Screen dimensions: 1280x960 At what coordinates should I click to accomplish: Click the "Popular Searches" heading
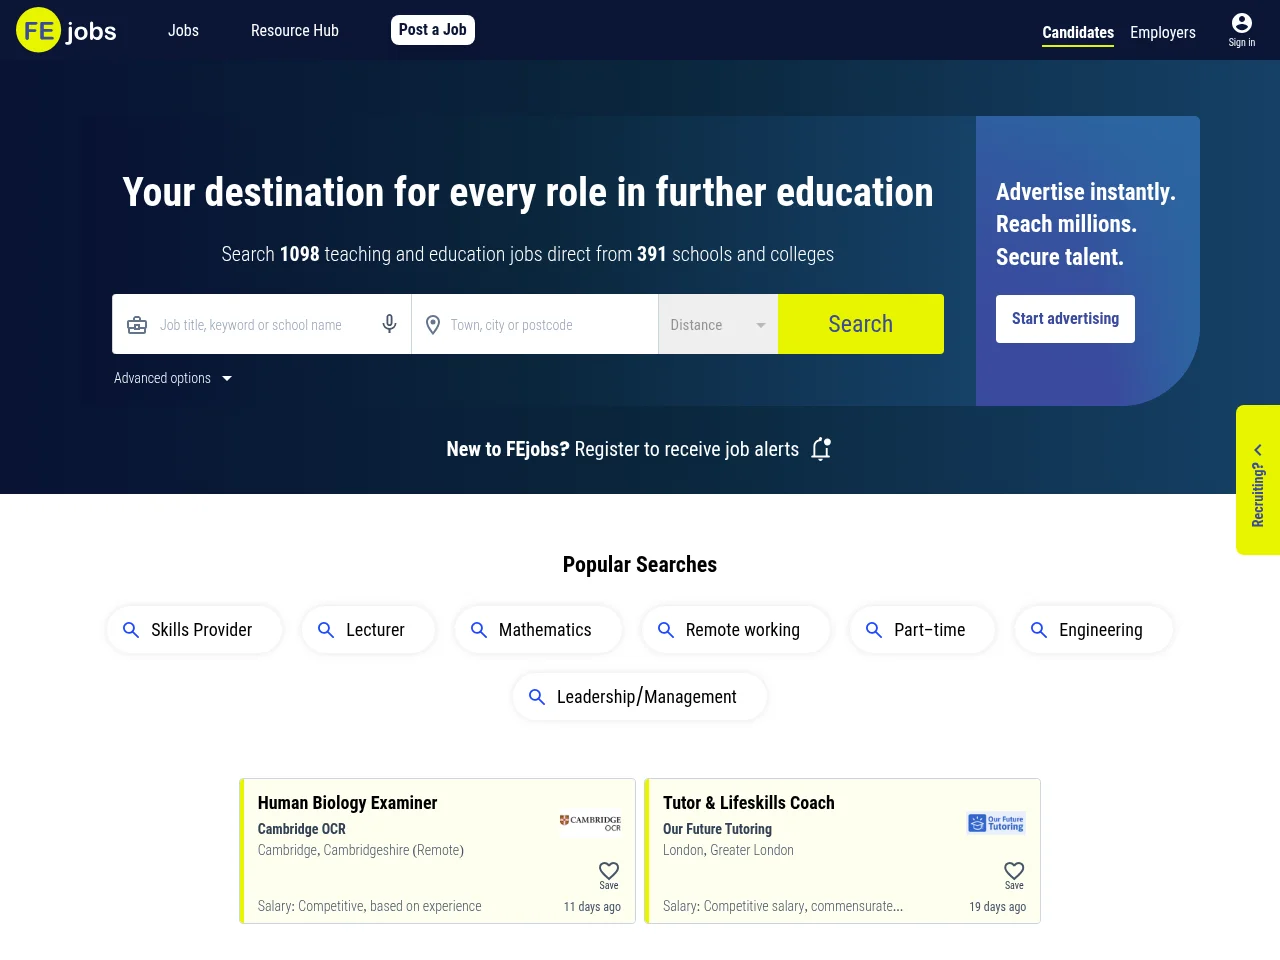click(640, 565)
